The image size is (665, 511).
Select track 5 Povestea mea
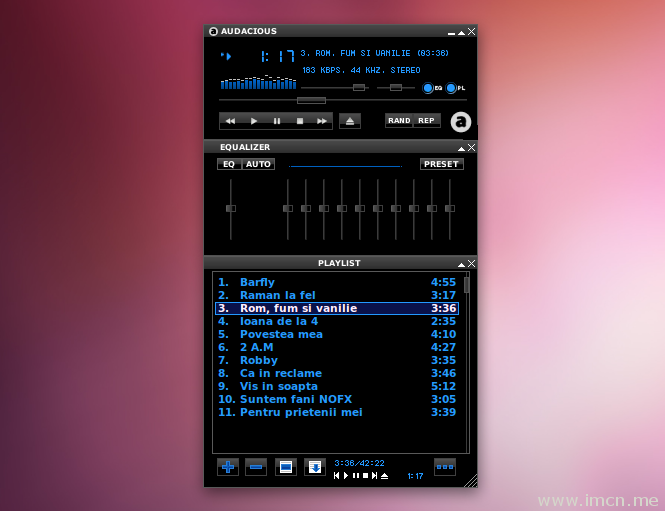337,334
